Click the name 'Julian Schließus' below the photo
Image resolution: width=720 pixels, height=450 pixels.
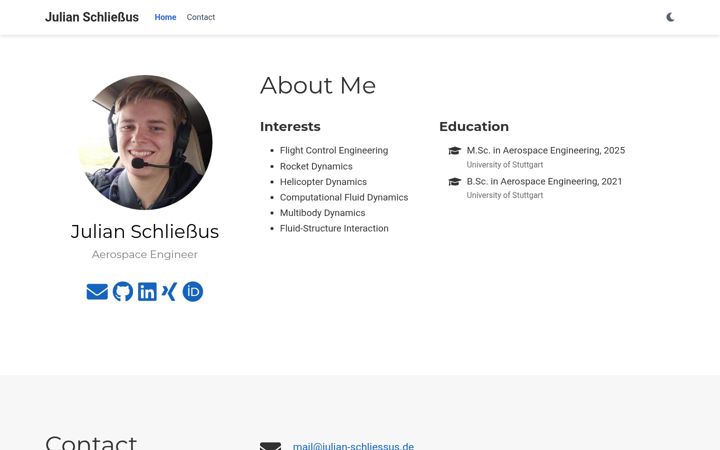tap(145, 231)
